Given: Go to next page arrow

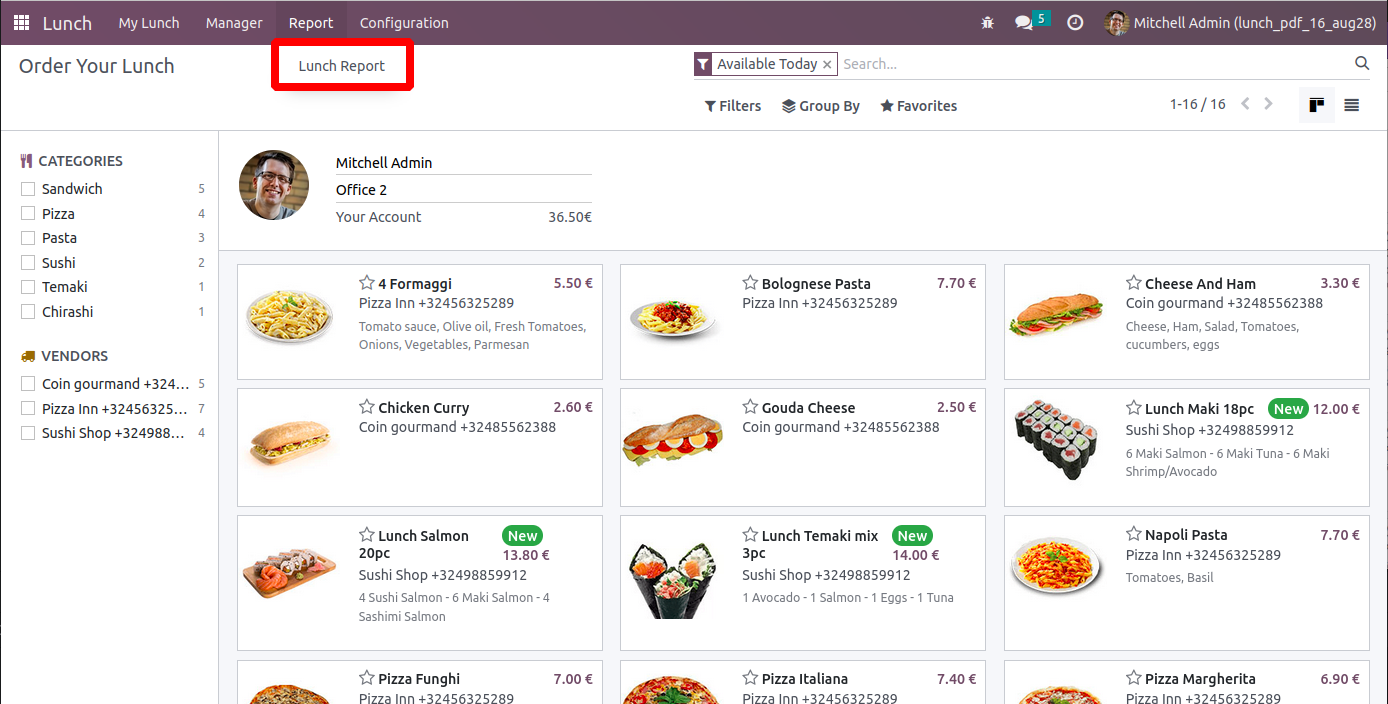Looking at the screenshot, I should pyautogui.click(x=1269, y=104).
